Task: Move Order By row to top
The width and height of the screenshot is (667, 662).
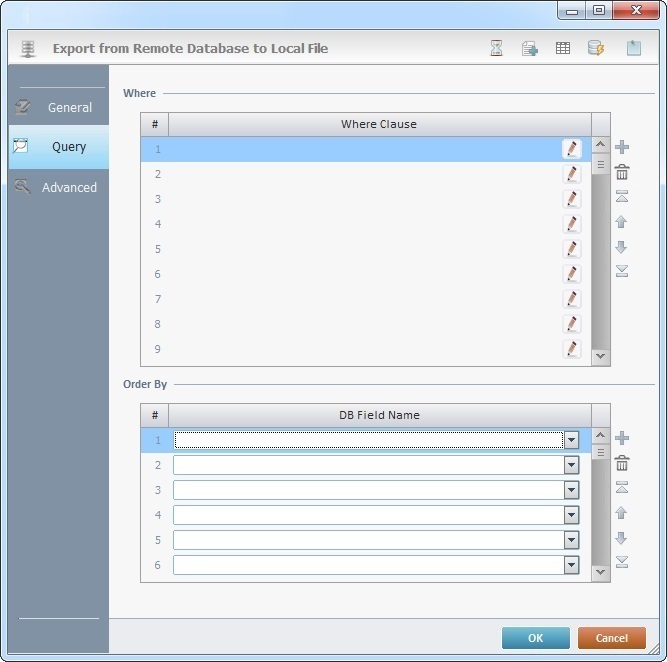Action: pos(622,488)
